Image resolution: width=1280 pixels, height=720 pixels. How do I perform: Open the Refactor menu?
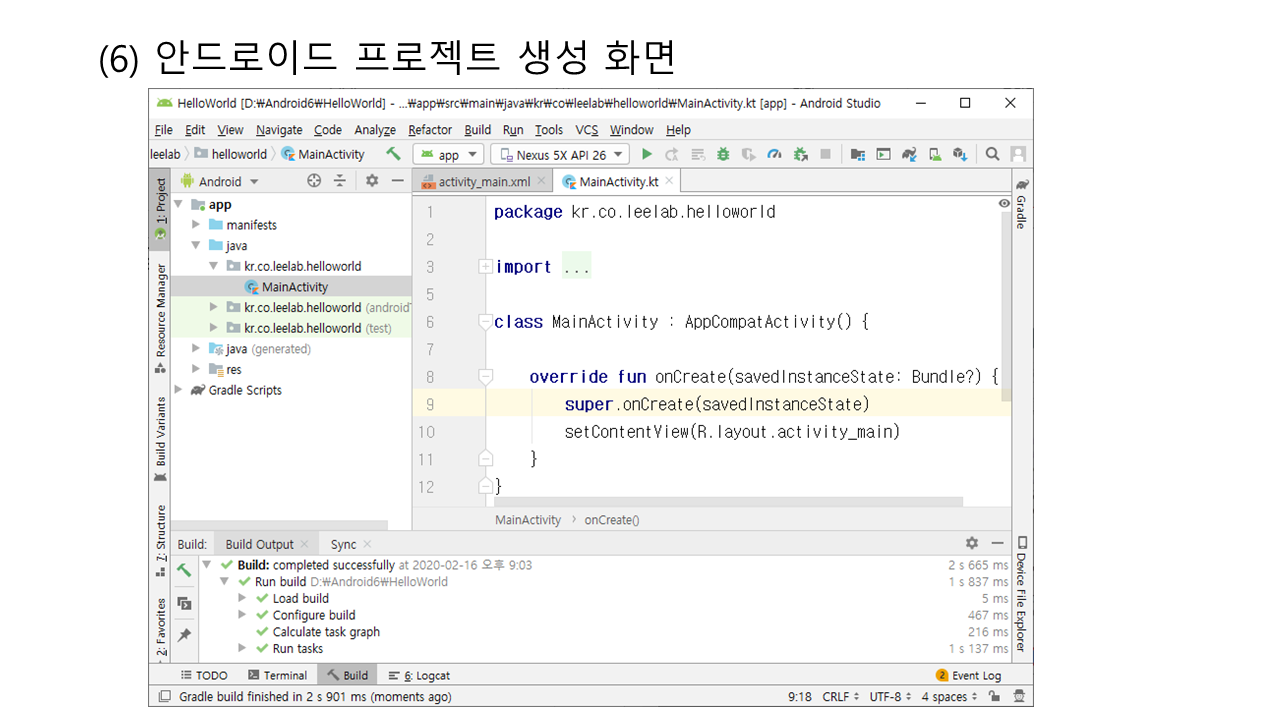pyautogui.click(x=430, y=130)
